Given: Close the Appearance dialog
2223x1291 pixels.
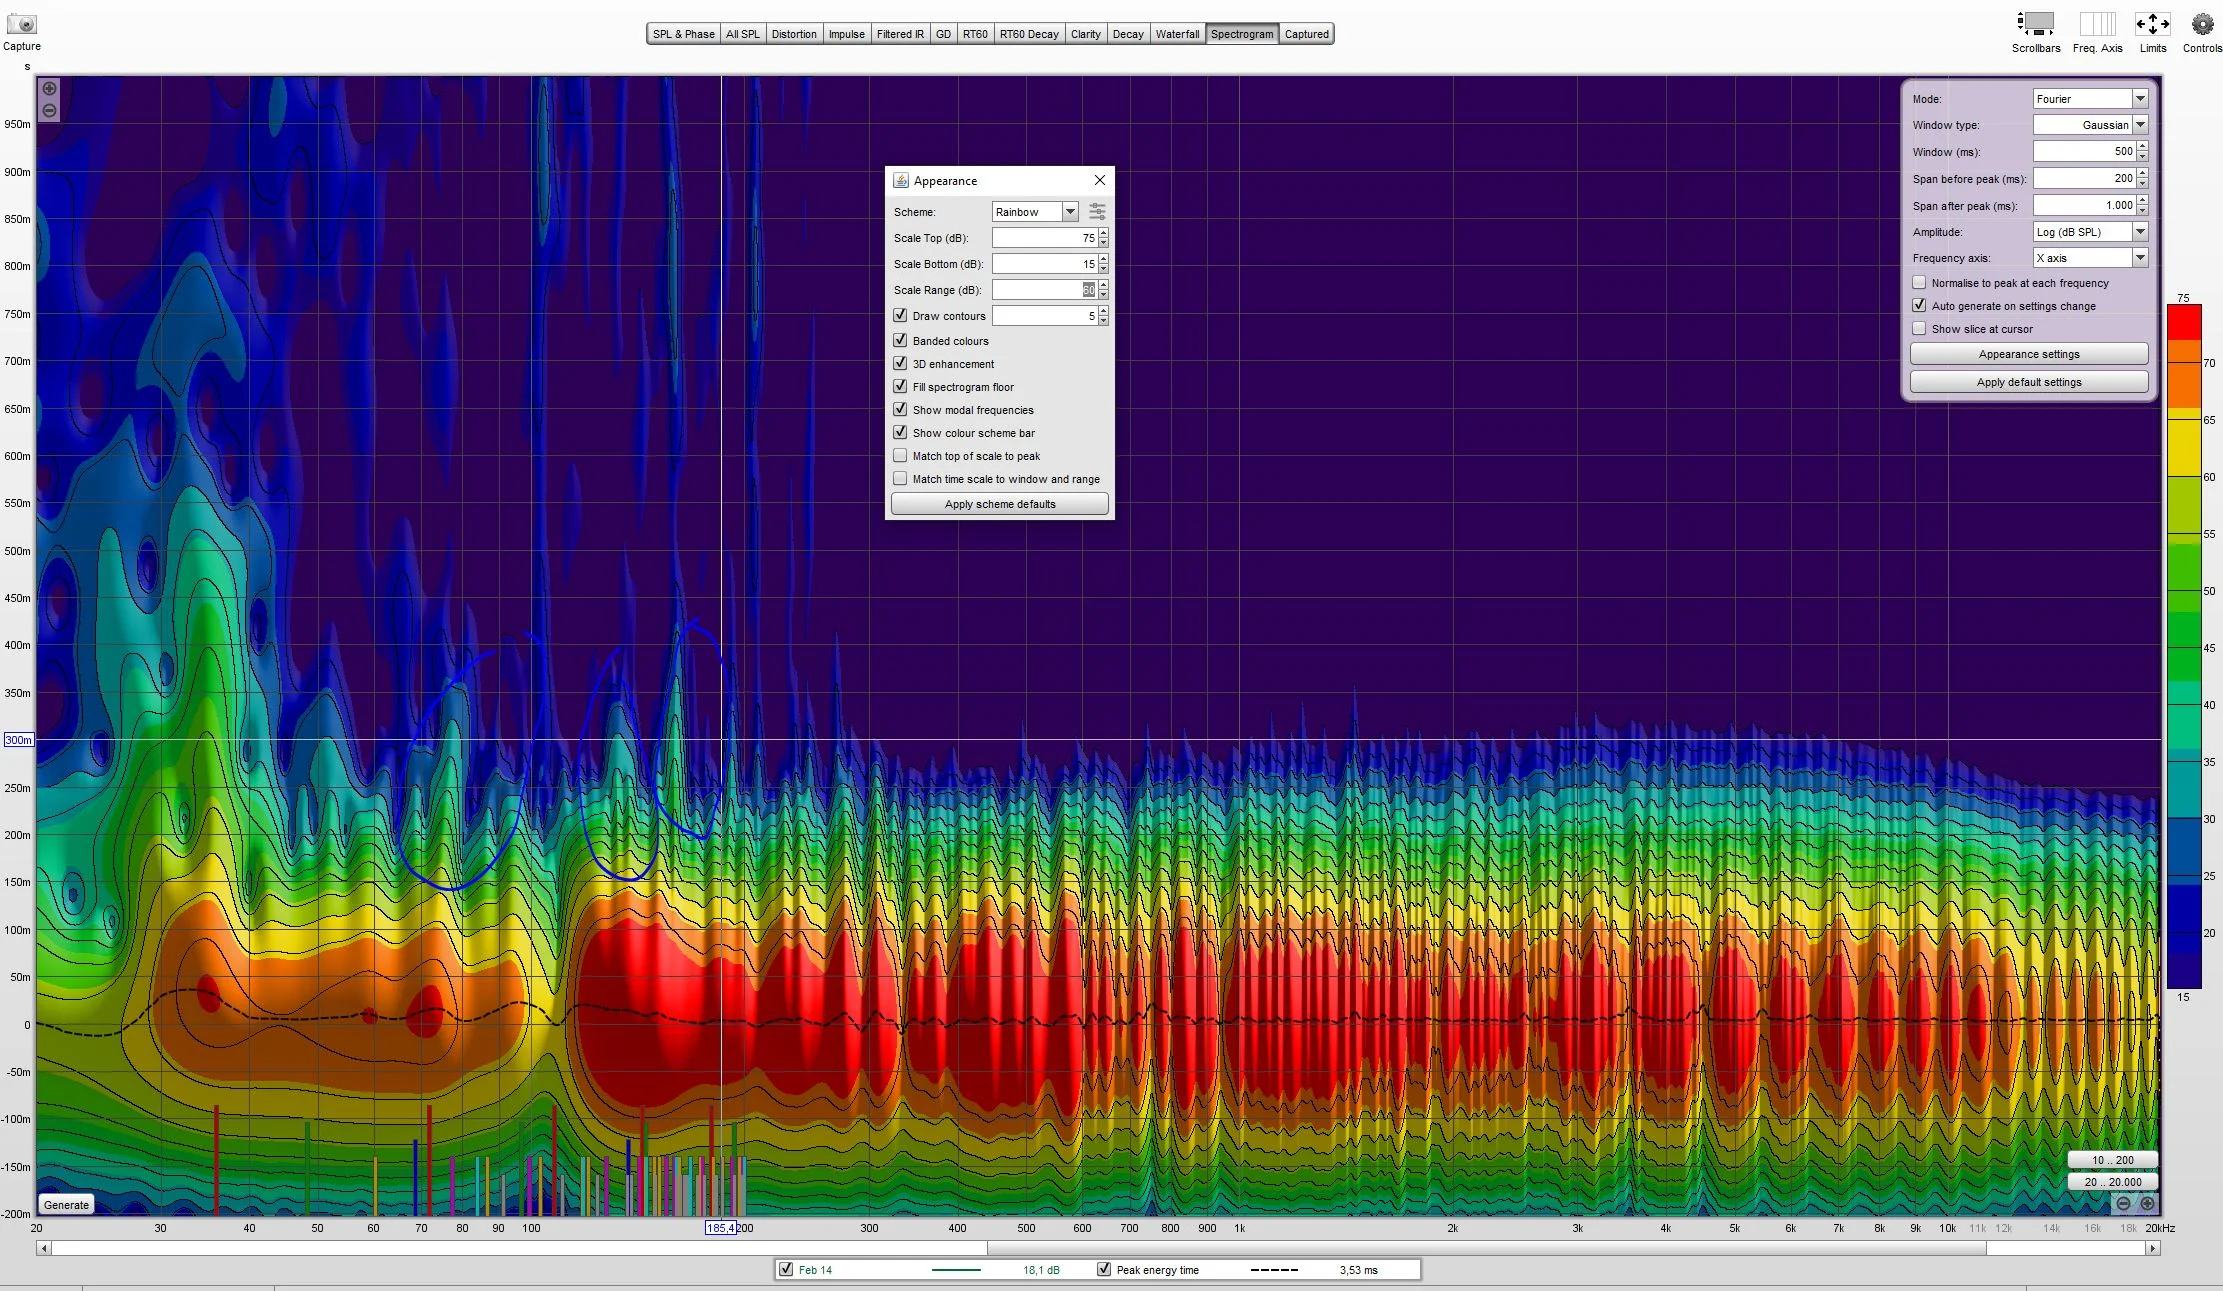Looking at the screenshot, I should (x=1099, y=180).
